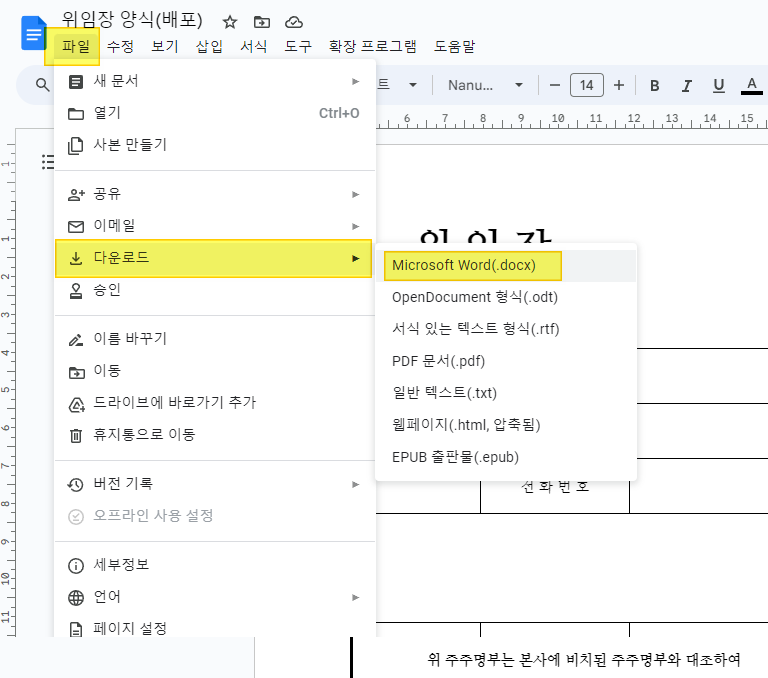Click the document title 위임장 양식(배포)
Viewport: 768px width, 678px height.
[x=132, y=20]
